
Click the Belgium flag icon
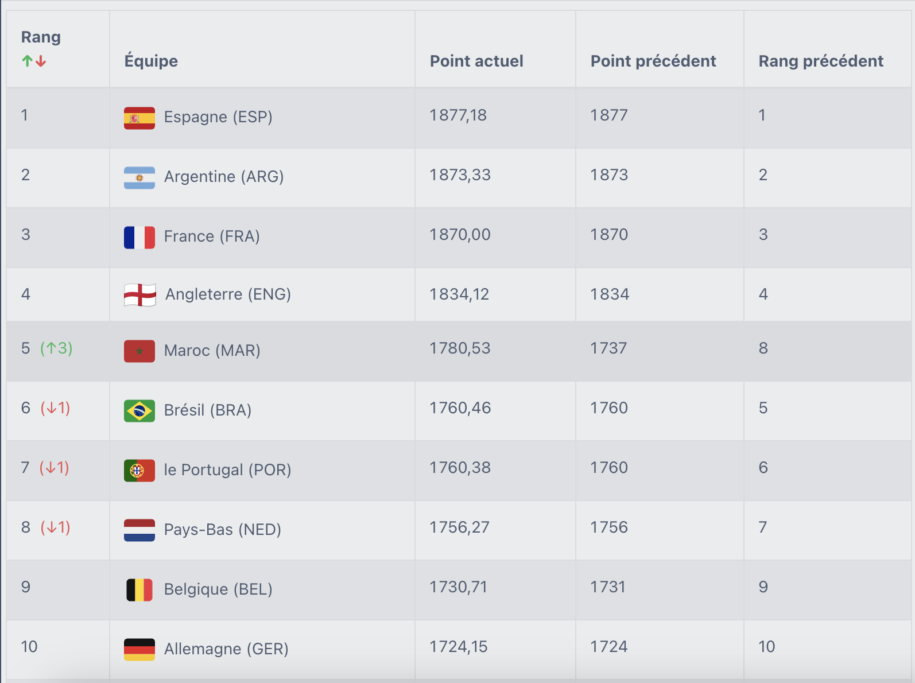pos(139,589)
